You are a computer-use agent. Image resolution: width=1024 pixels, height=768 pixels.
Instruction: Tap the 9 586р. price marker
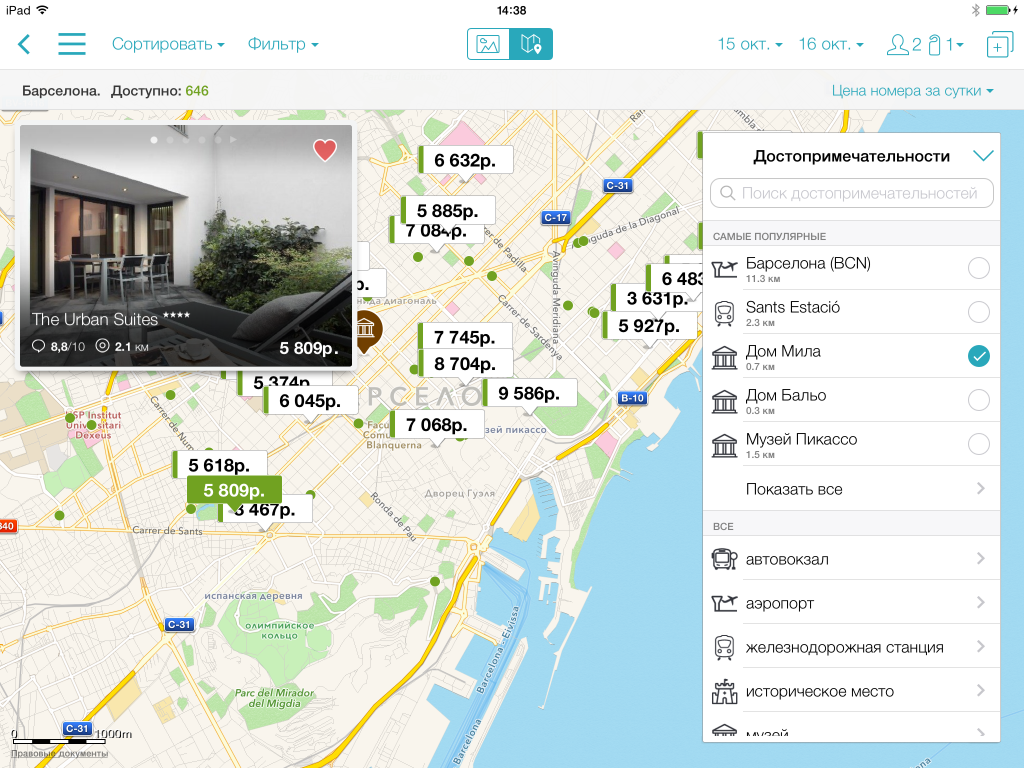pos(530,393)
